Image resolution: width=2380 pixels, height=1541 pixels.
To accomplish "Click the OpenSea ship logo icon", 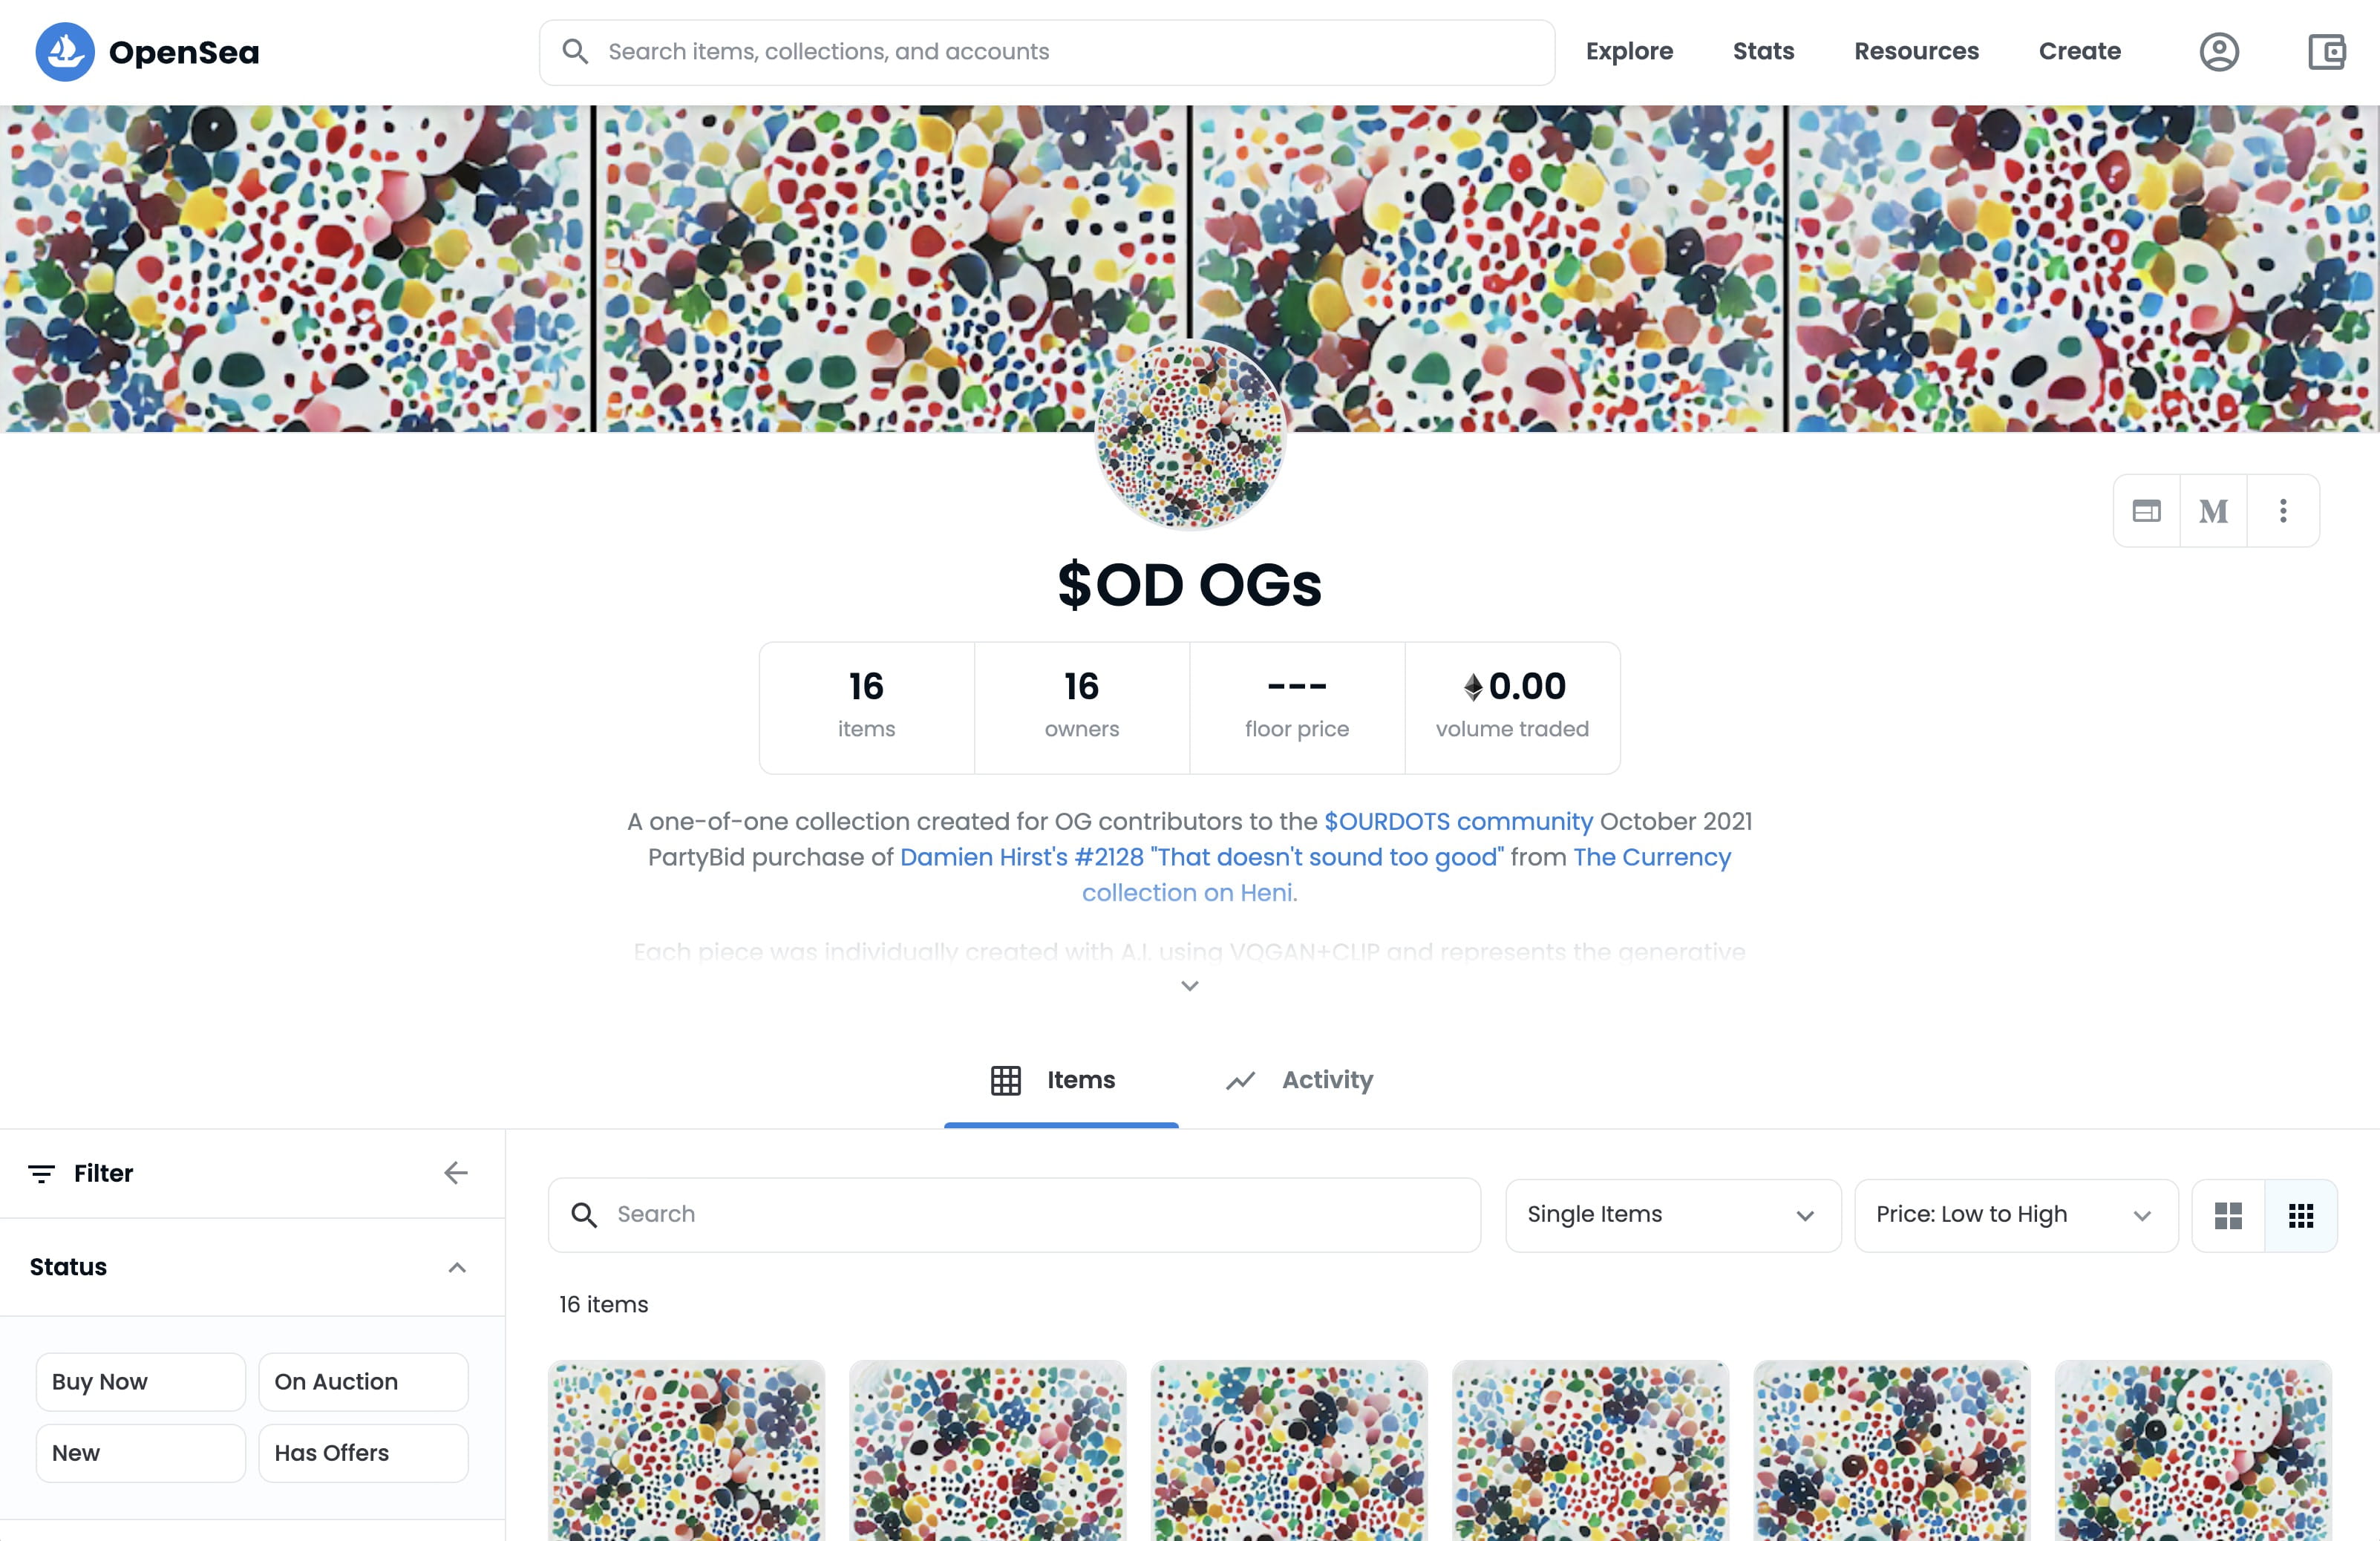I will [x=65, y=52].
